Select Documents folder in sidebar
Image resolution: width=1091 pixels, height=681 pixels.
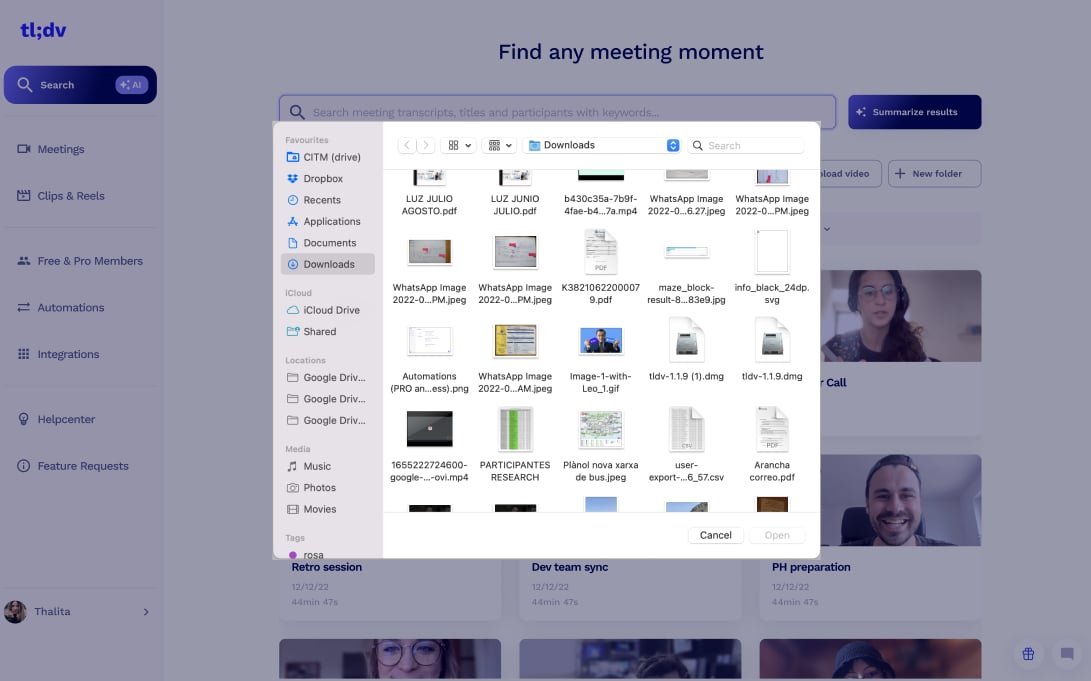point(328,243)
